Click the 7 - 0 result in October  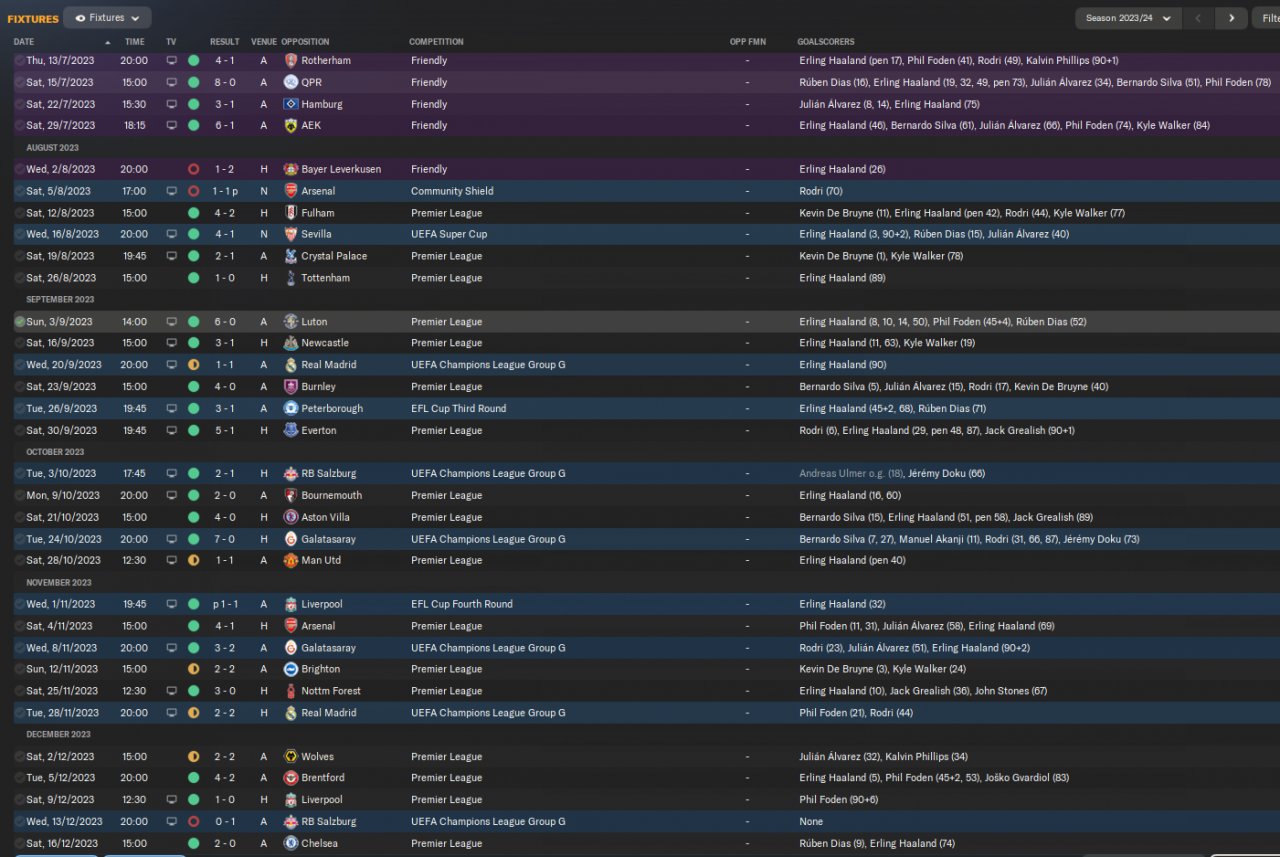click(x=225, y=540)
